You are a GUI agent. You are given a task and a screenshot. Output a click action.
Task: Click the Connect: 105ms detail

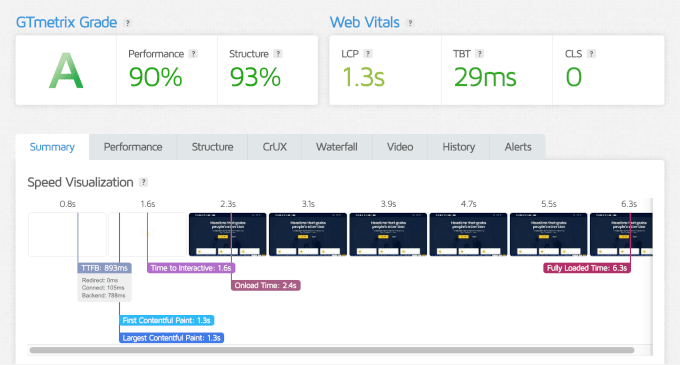(103, 288)
